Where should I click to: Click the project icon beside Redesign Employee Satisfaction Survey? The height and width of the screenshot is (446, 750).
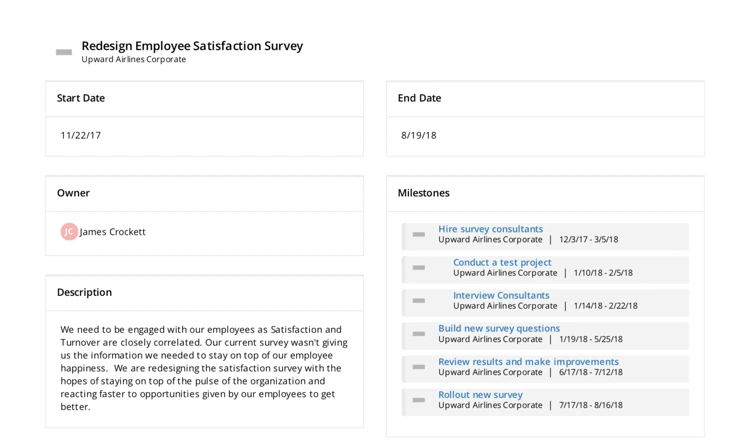(x=64, y=52)
